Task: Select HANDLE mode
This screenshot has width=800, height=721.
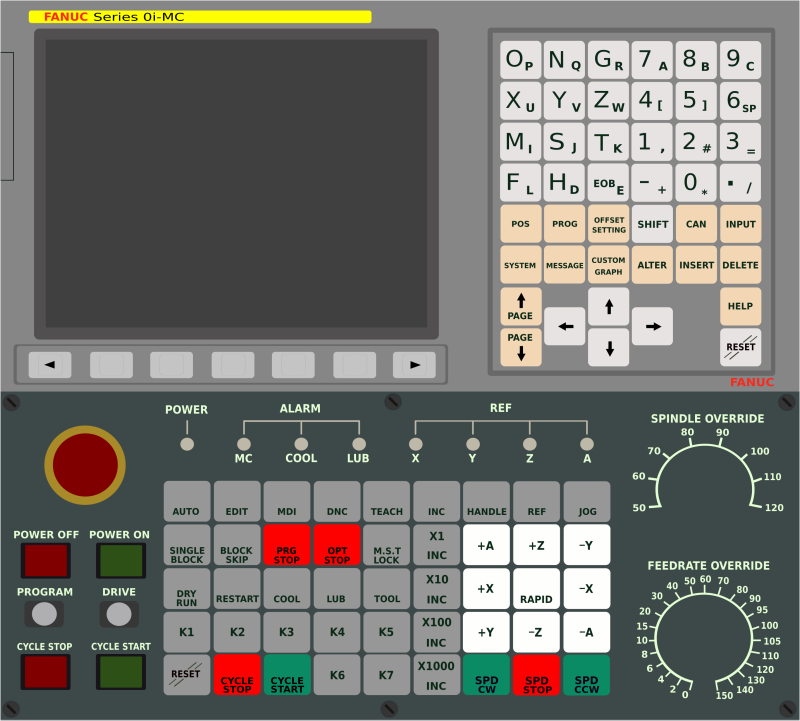Action: [486, 501]
